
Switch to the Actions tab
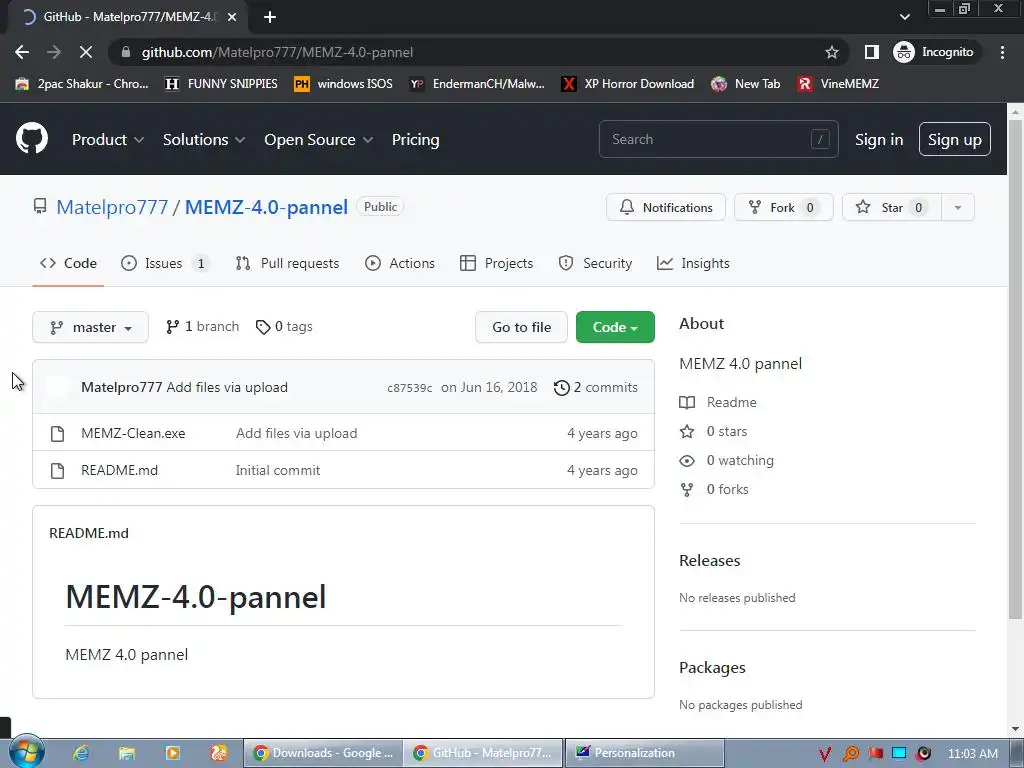pyautogui.click(x=400, y=263)
